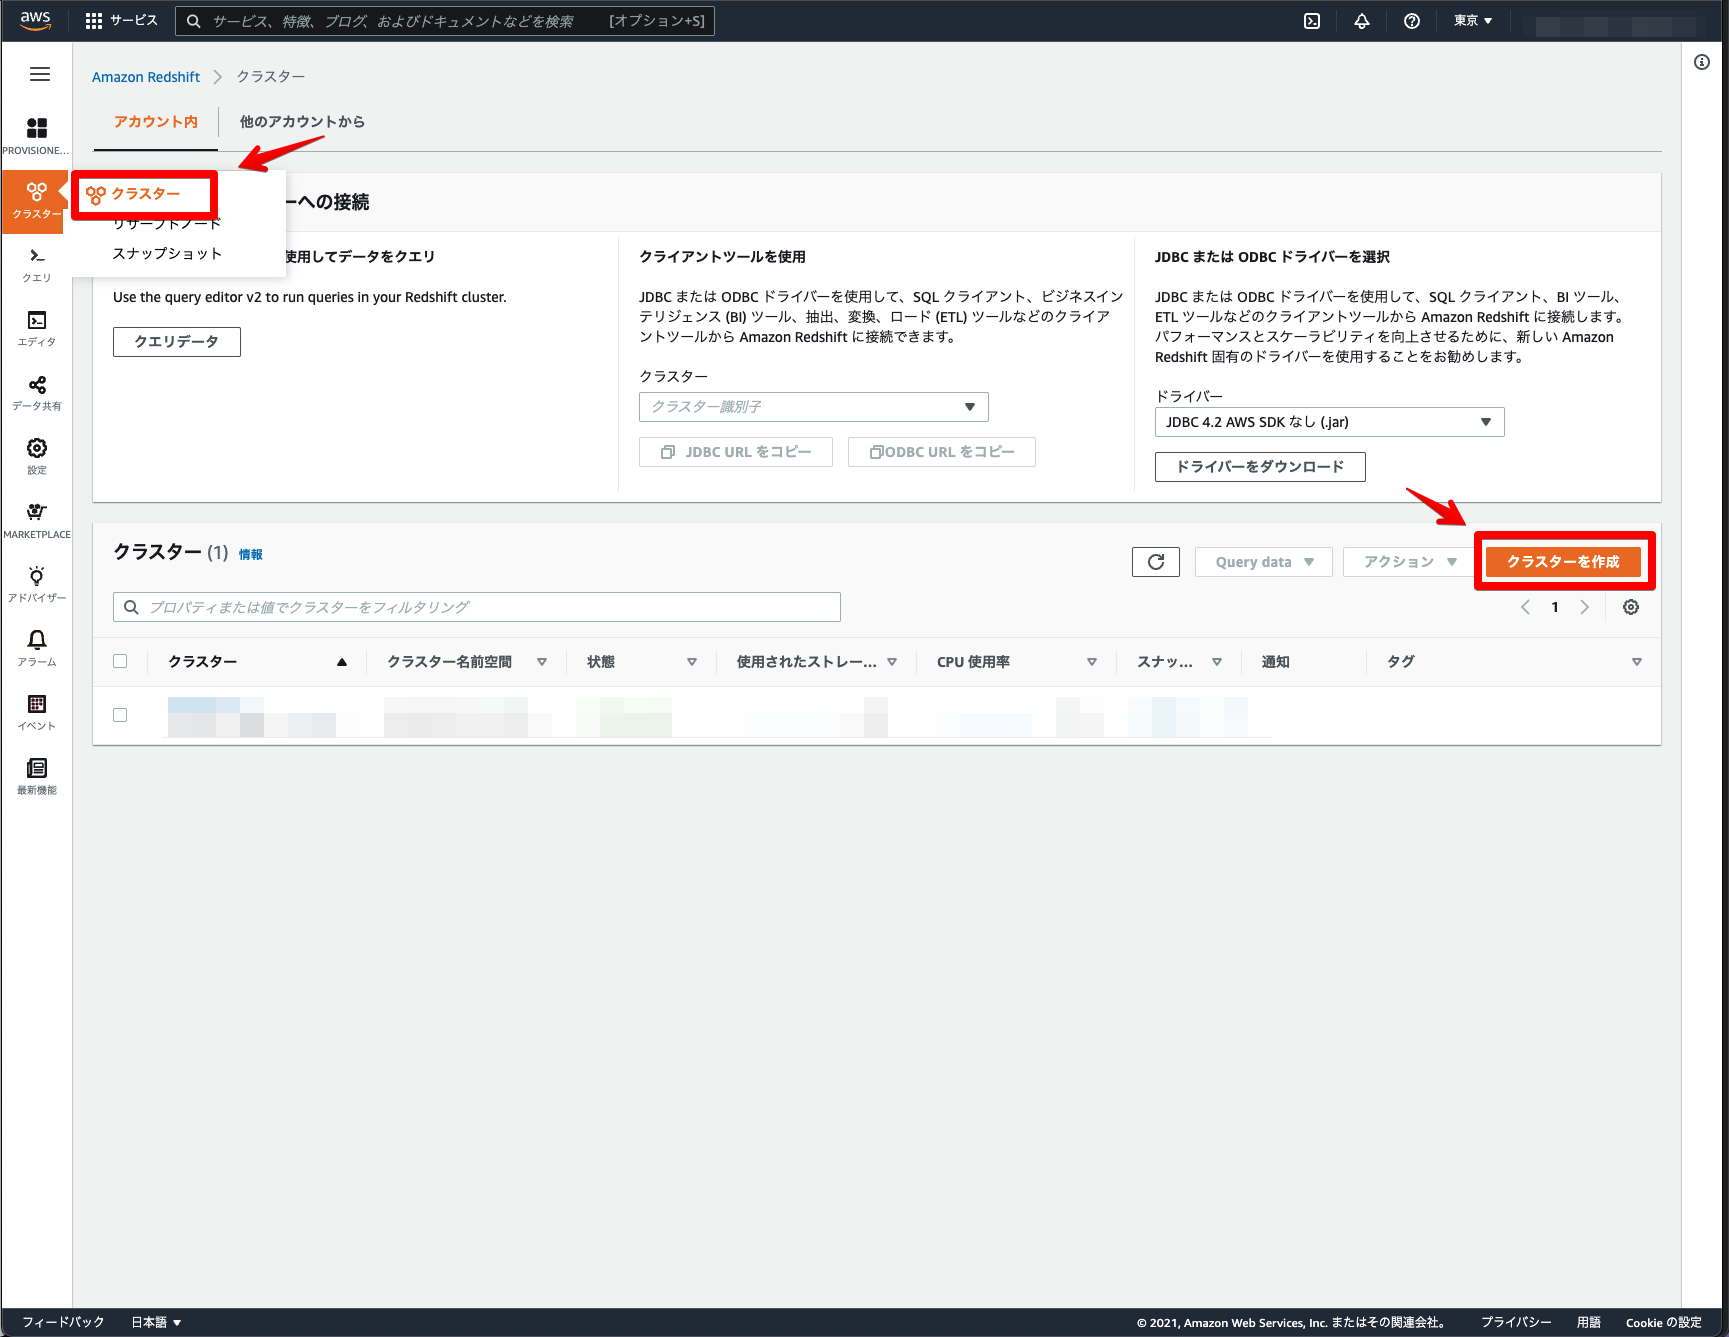Open the Provisioned dashboard icon

(x=37, y=136)
